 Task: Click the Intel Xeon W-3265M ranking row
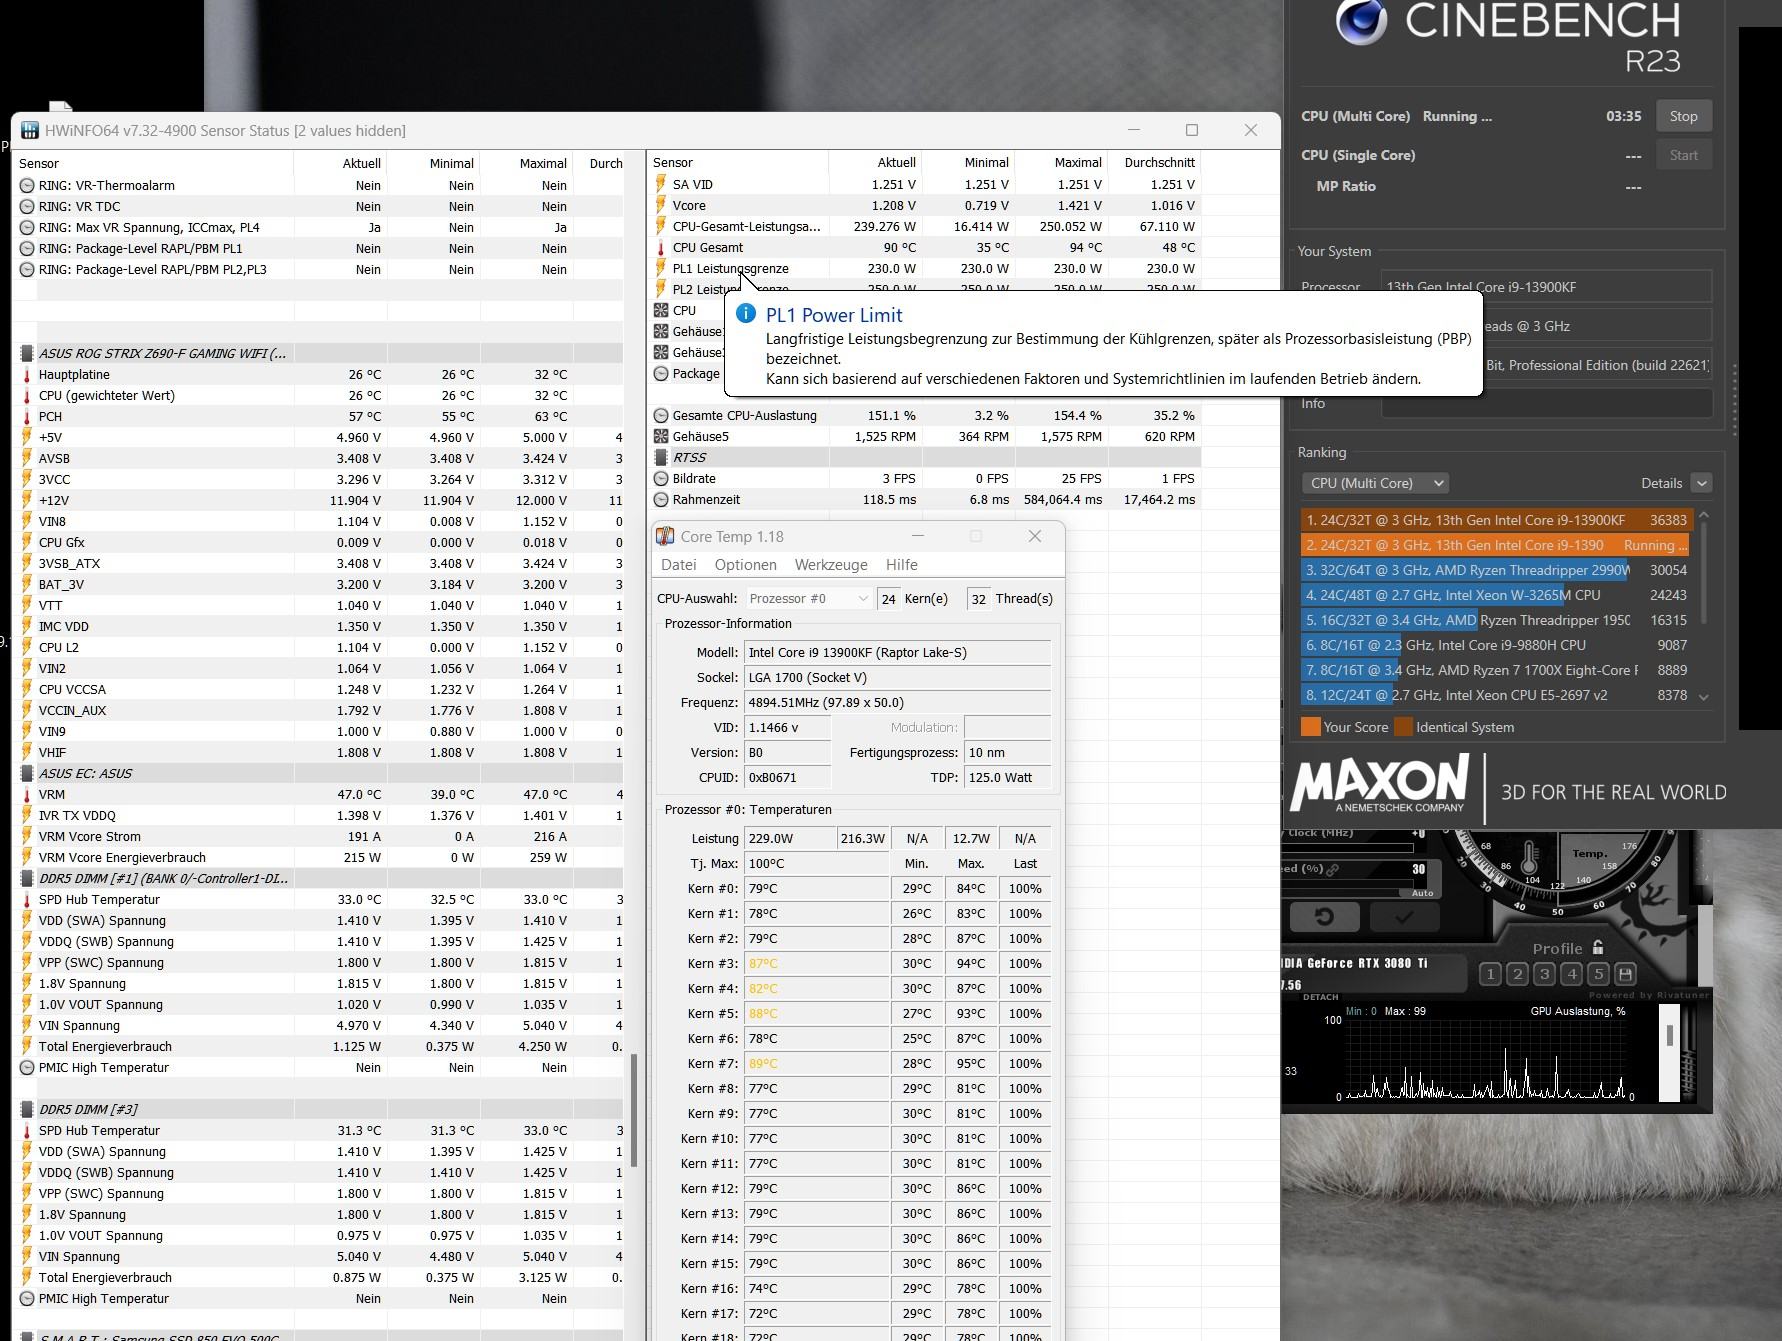tap(1496, 595)
